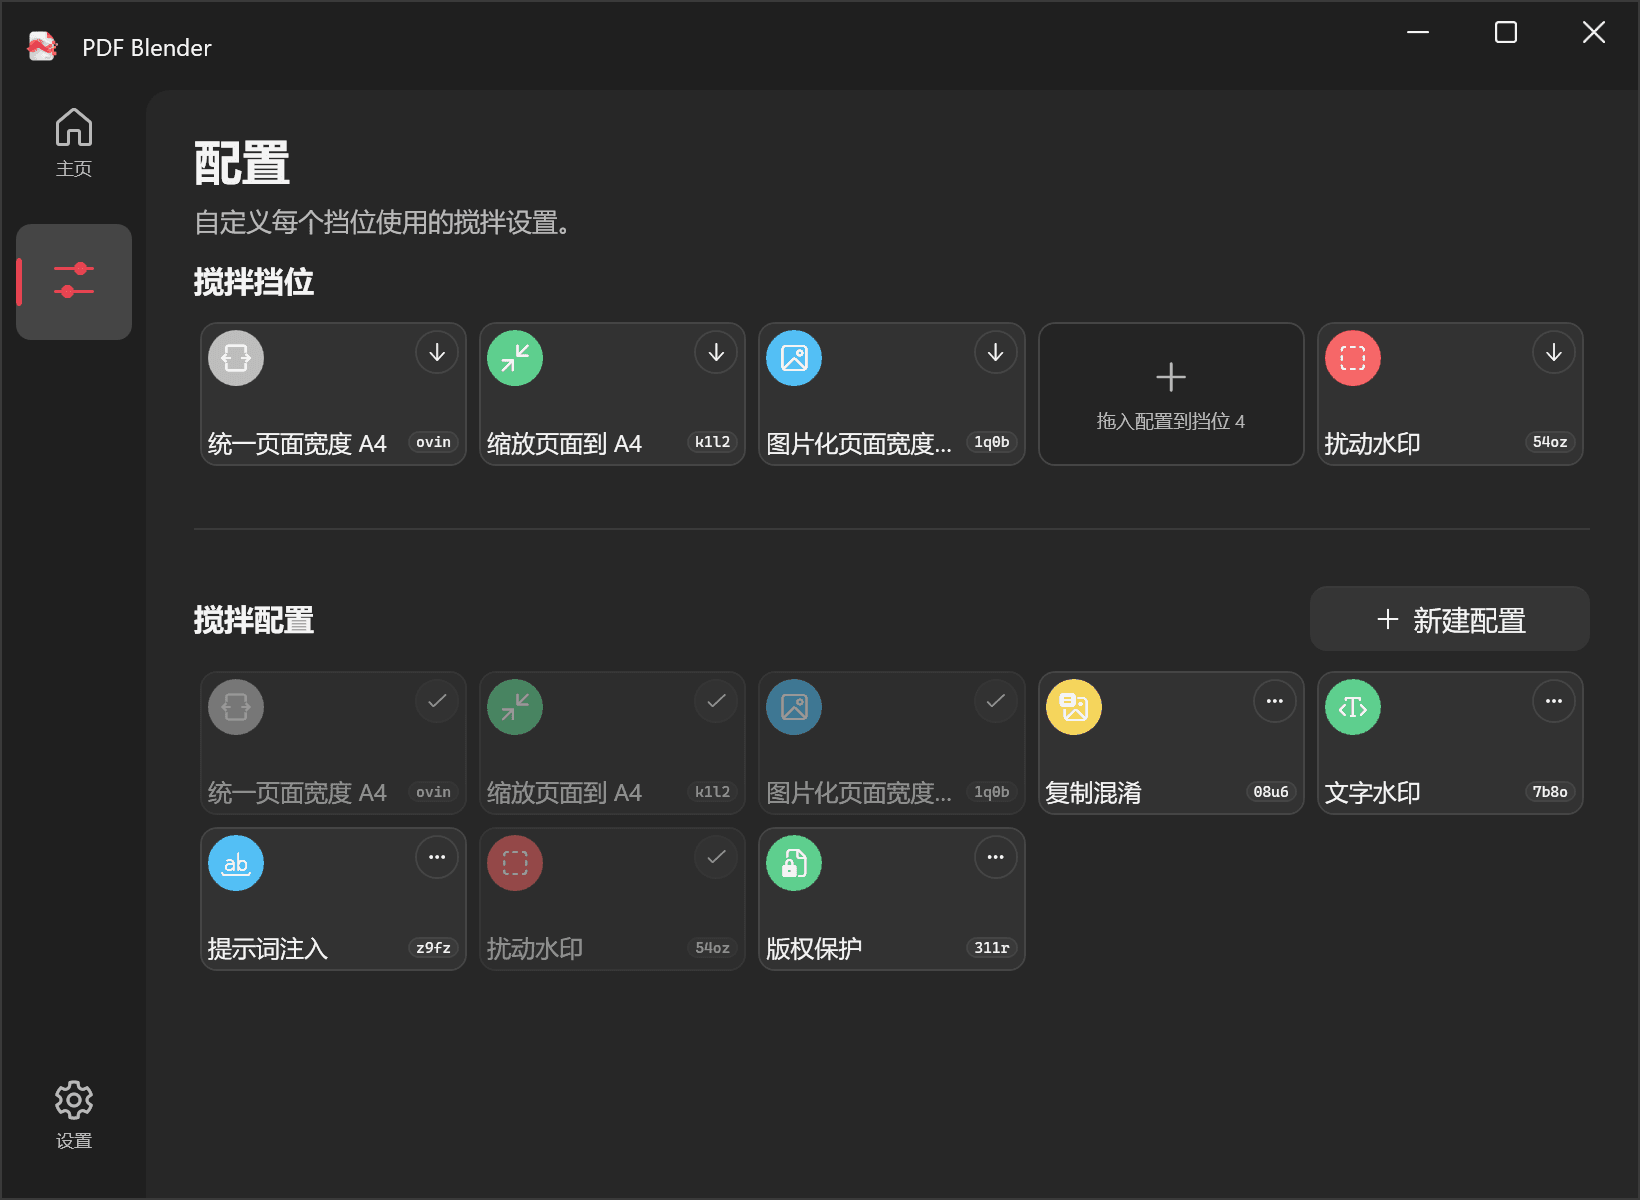Viewport: 1640px width, 1200px height.
Task: Click dimmed image icon on config 图片化页面宽度
Action: pyautogui.click(x=794, y=707)
